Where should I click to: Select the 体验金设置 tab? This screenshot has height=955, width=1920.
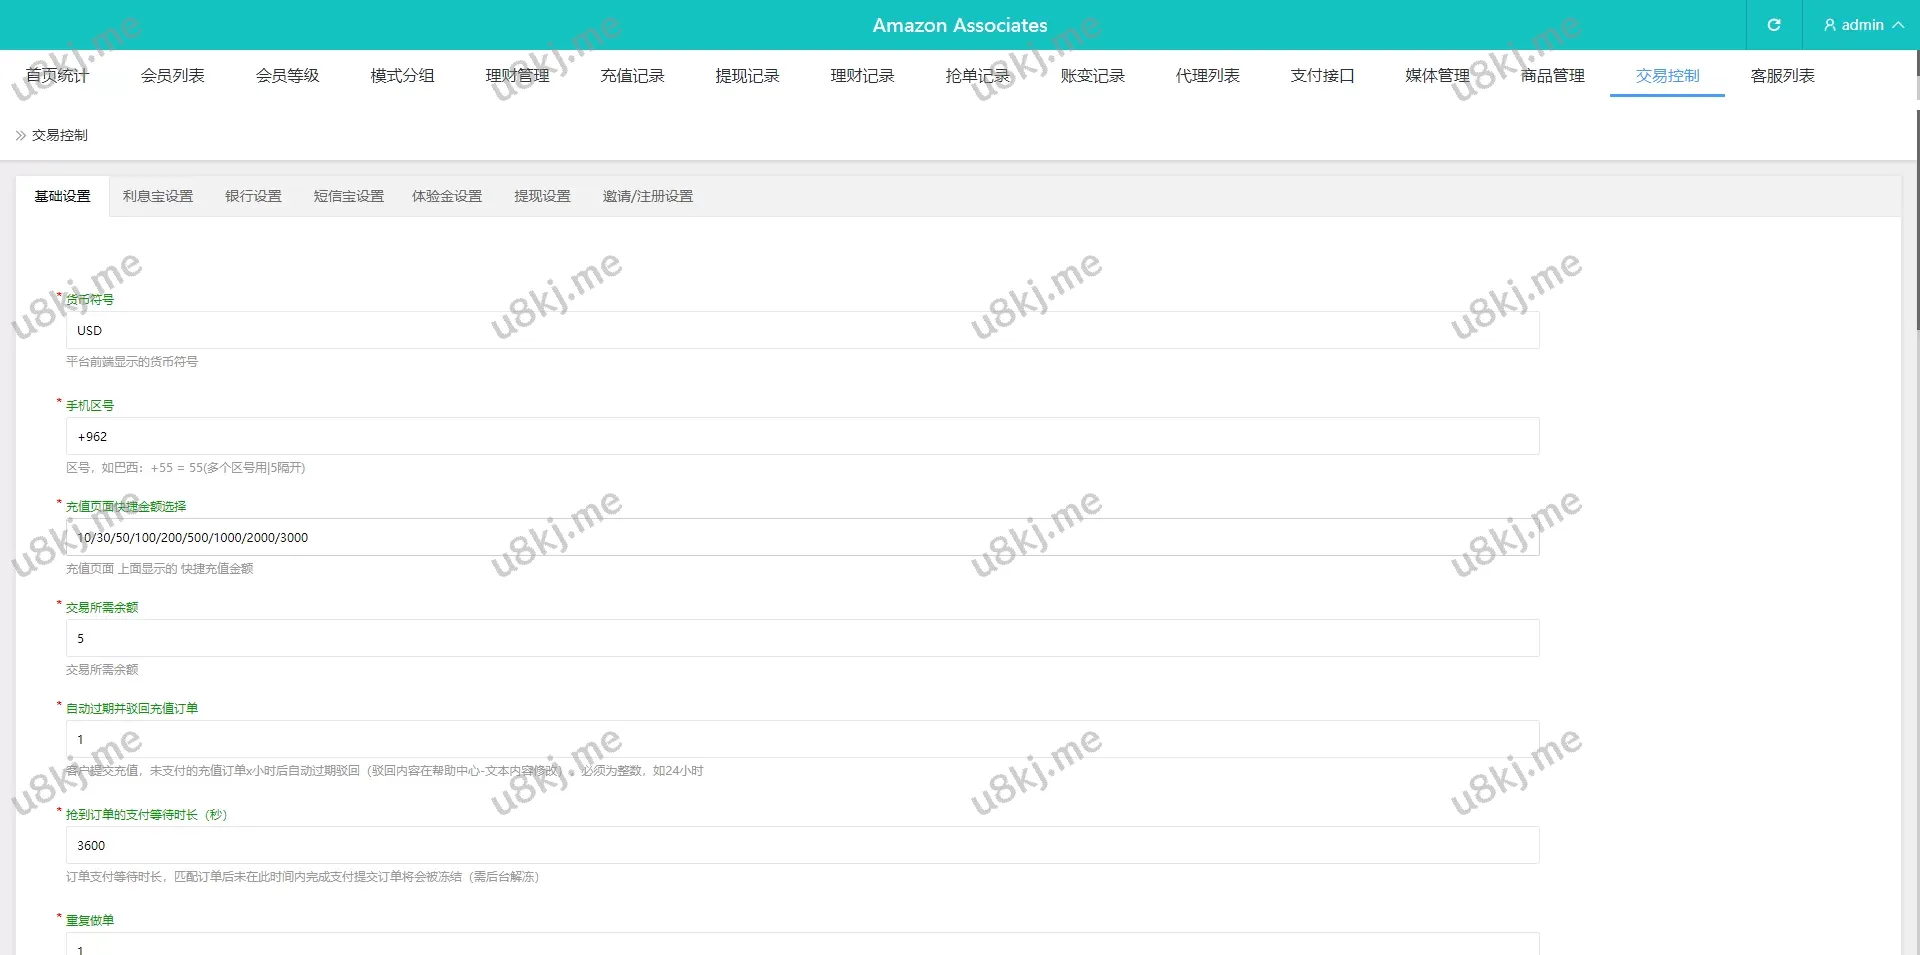point(447,196)
